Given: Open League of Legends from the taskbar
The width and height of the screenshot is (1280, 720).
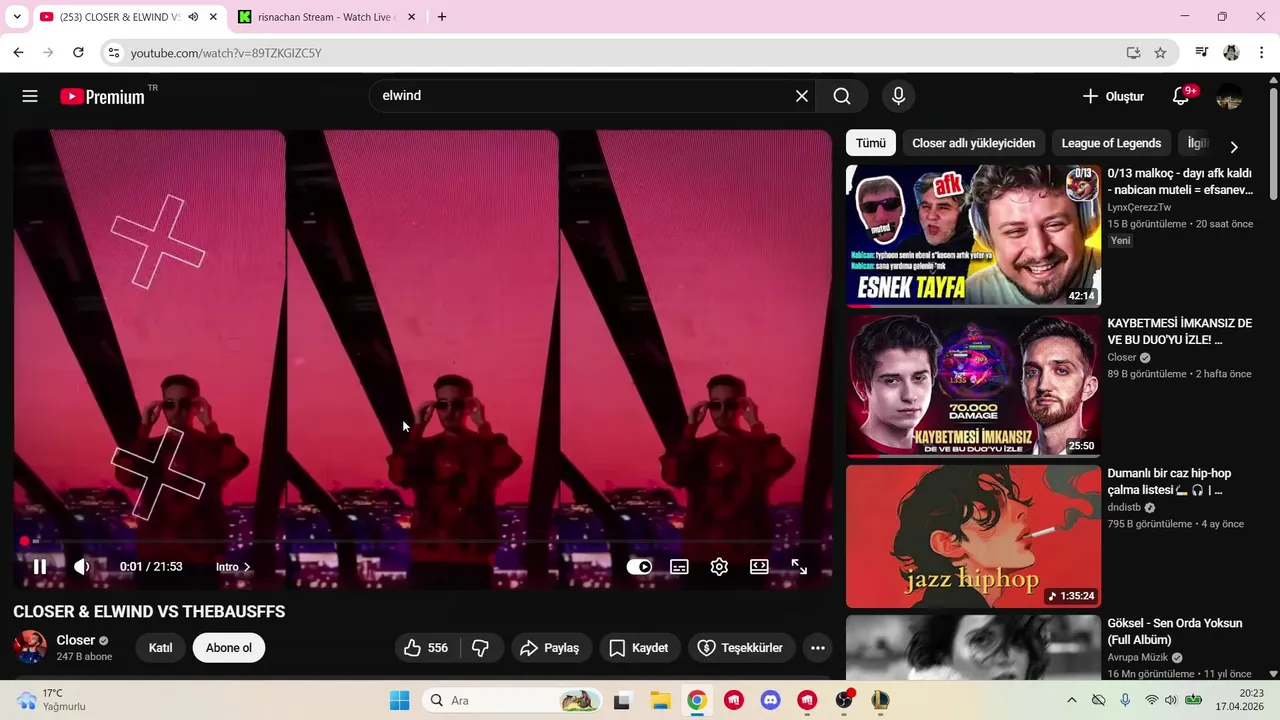Looking at the screenshot, I should coord(881,700).
